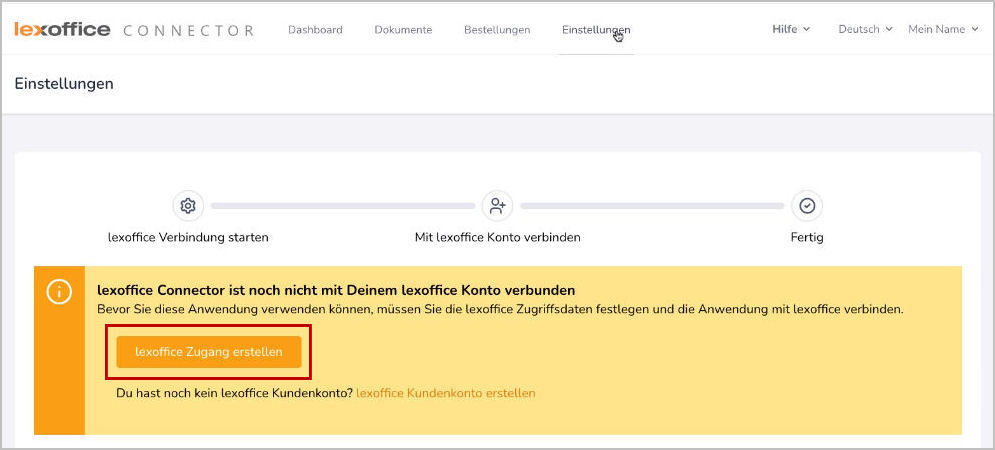Click 'Du hast noch kein lexoffice Kundenkonto?' text
Screen dimensions: 995x450
(x=234, y=394)
